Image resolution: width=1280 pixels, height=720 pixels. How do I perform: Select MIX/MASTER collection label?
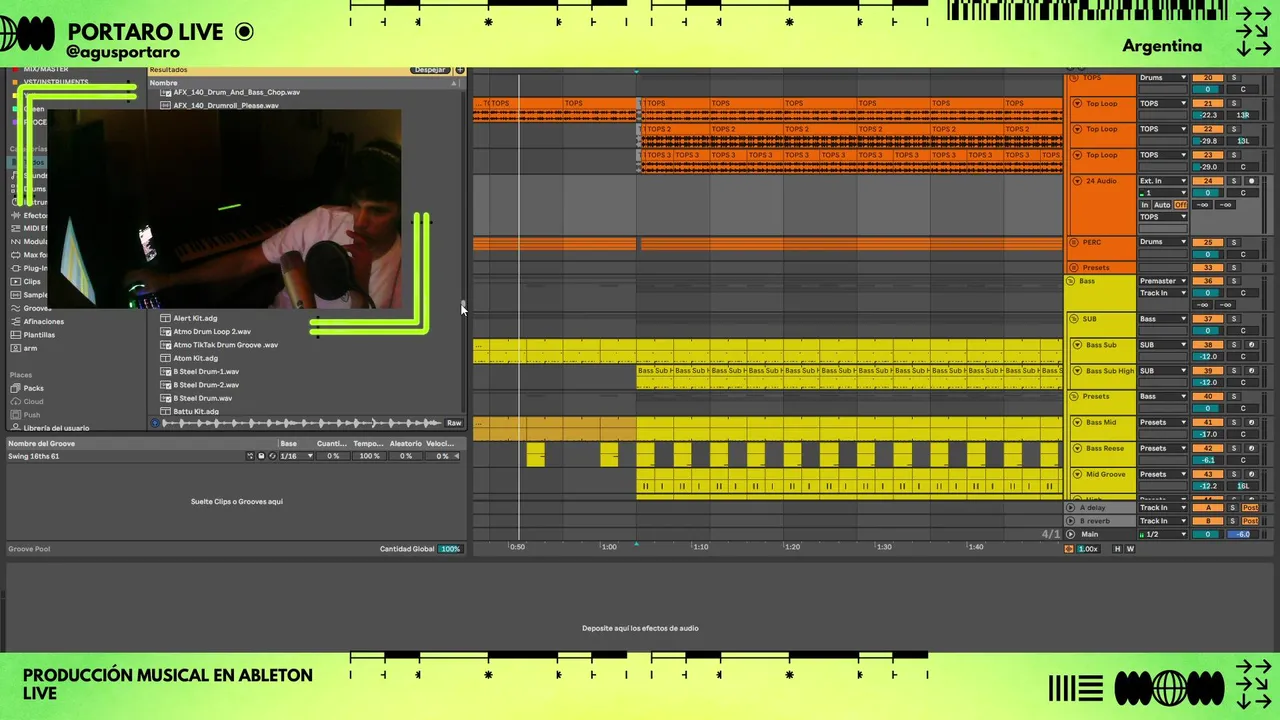tap(46, 69)
